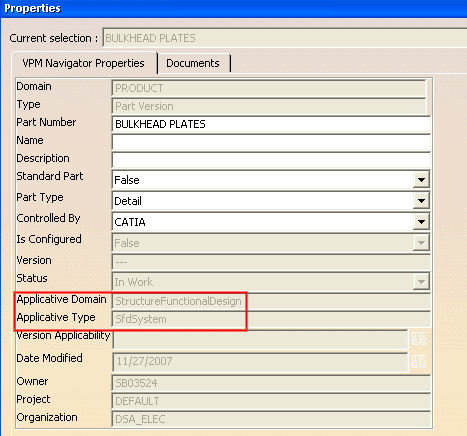467x436 pixels.
Task: Click the empty Description field
Action: [x=271, y=160]
